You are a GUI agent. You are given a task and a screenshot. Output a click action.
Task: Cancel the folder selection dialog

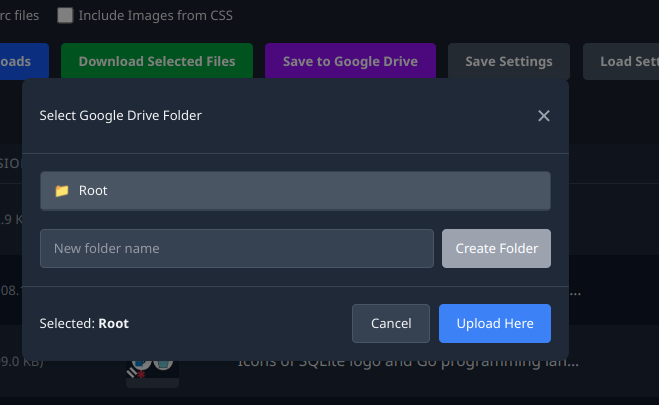click(x=391, y=323)
